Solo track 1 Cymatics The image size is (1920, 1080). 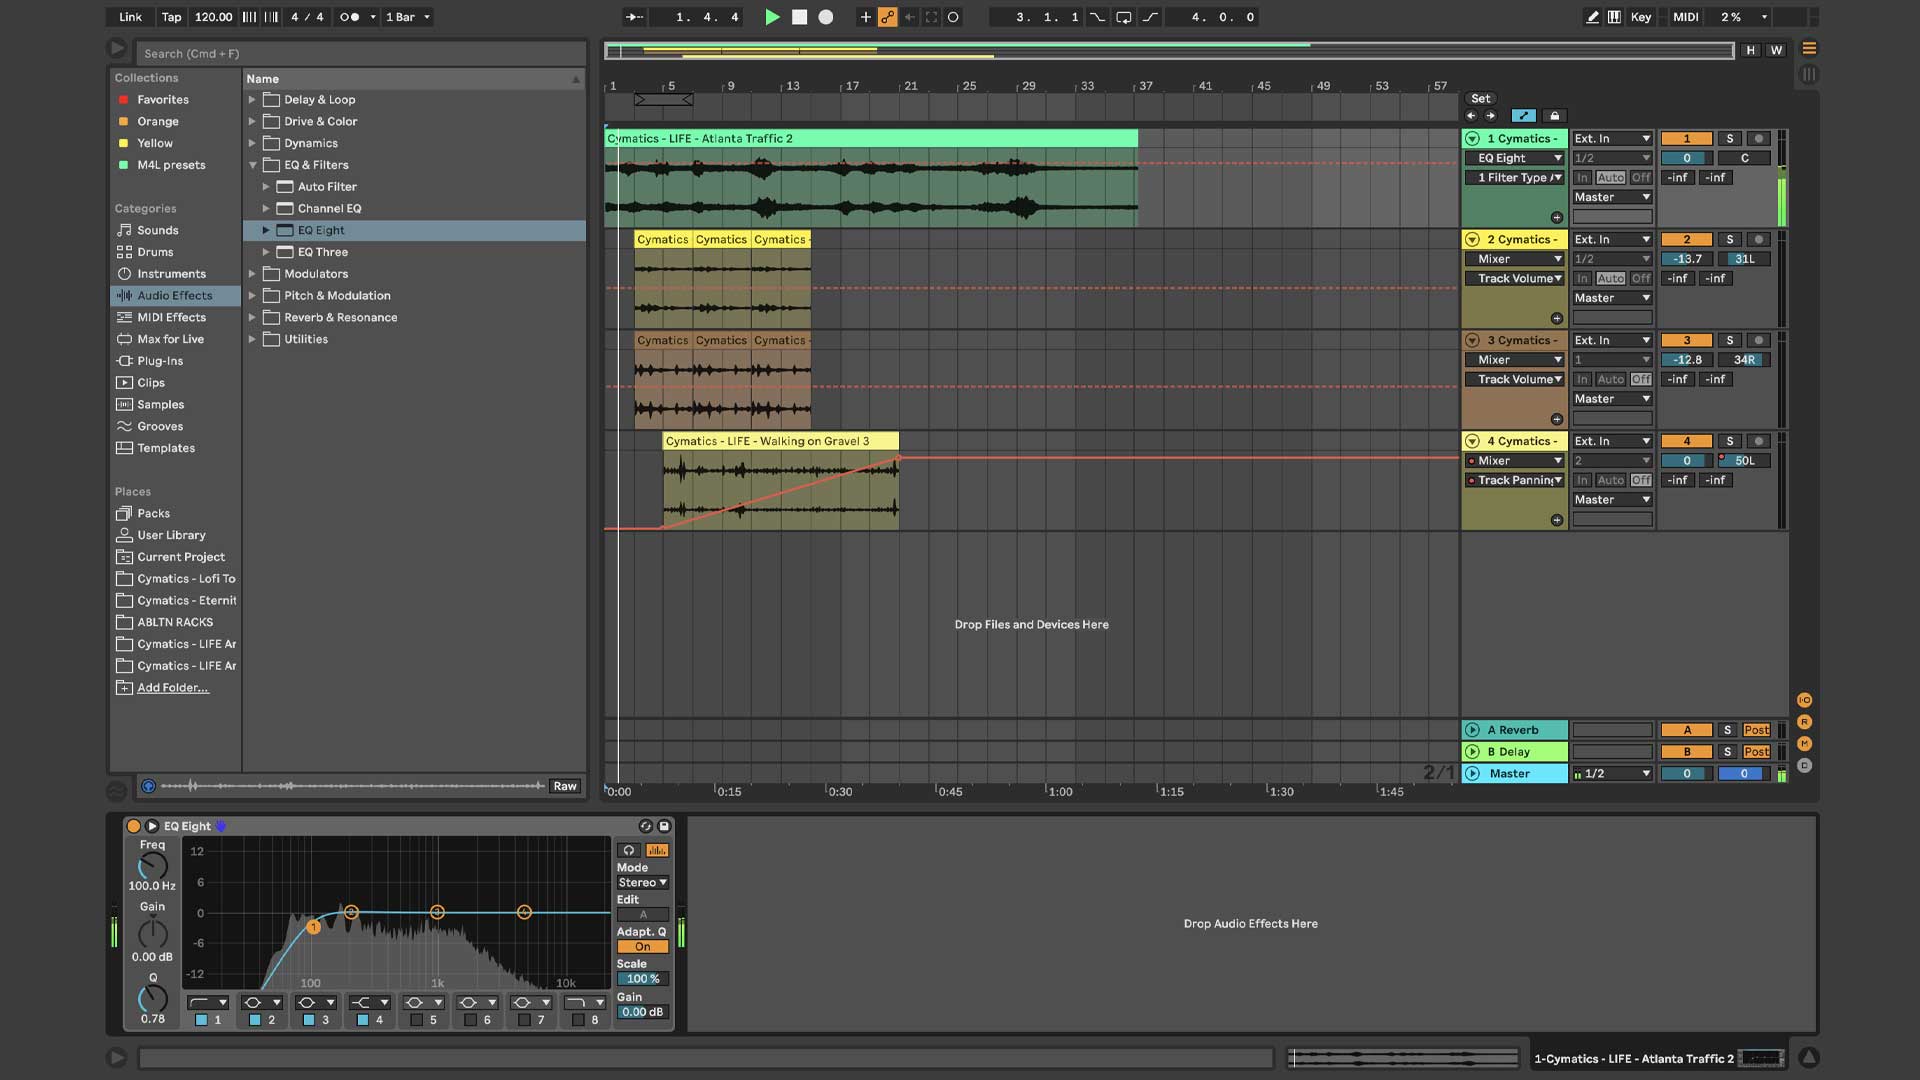click(1729, 139)
